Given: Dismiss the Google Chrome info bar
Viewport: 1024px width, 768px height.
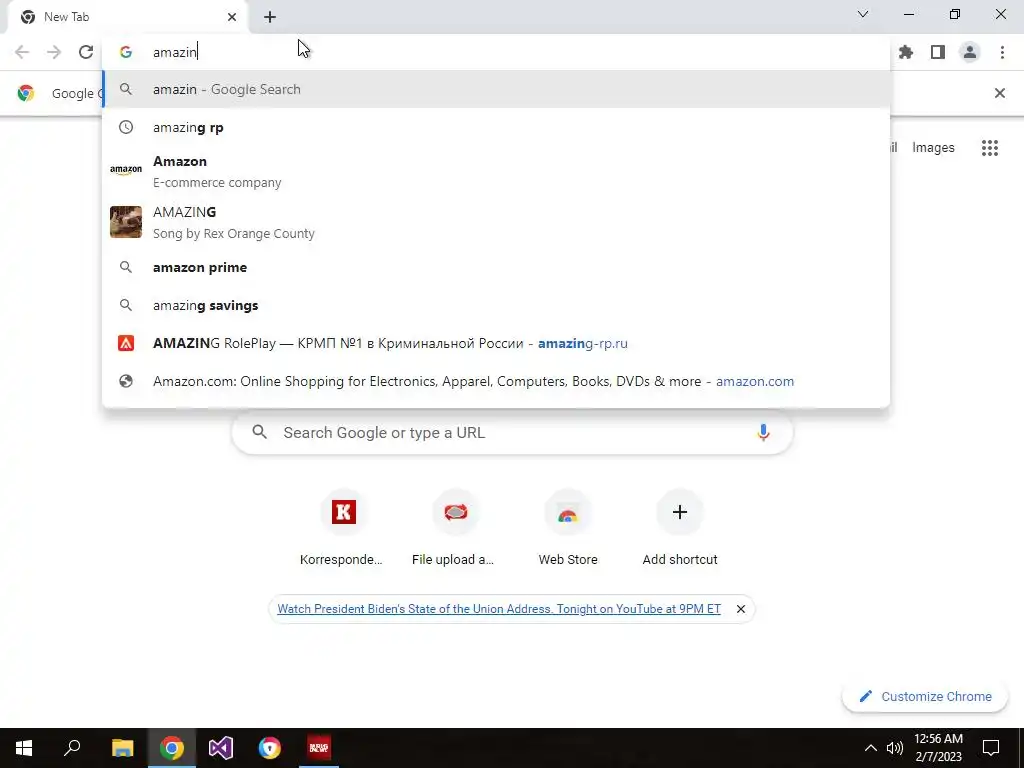Looking at the screenshot, I should click(x=999, y=93).
